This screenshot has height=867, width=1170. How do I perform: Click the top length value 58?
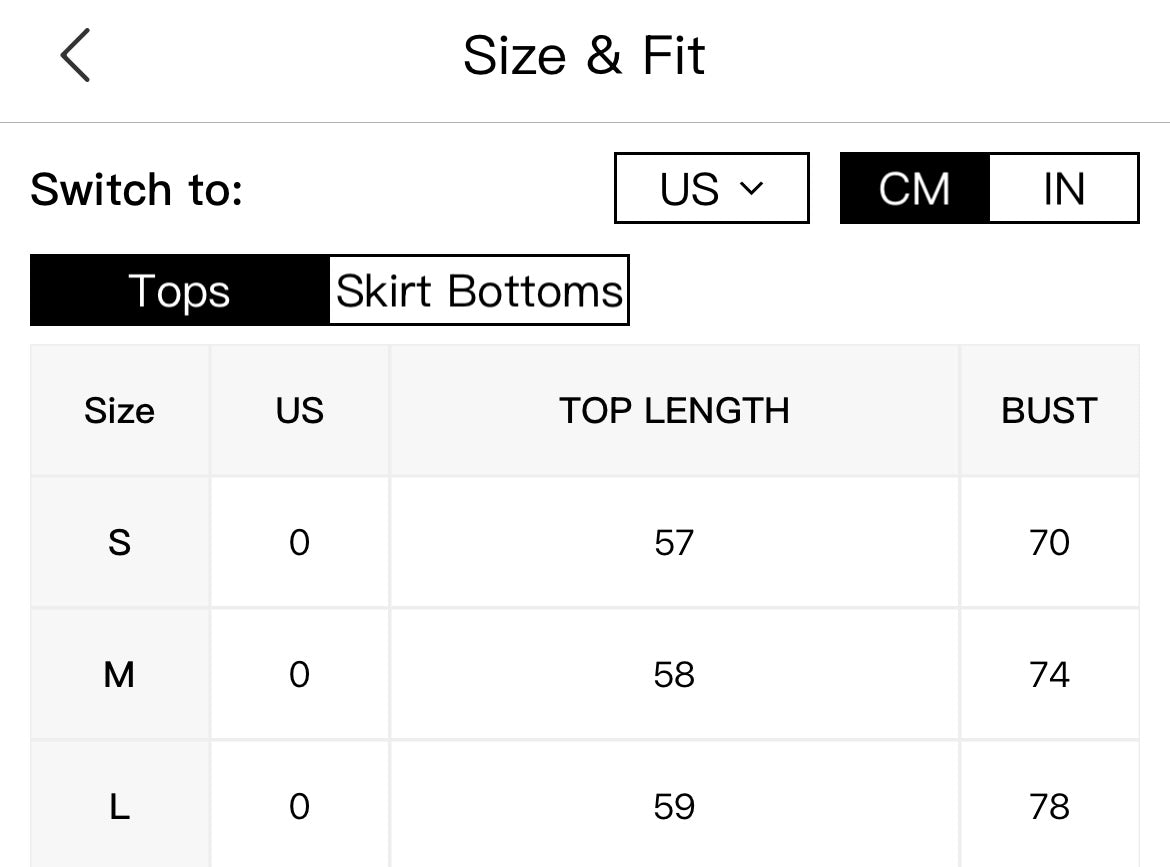coord(674,674)
